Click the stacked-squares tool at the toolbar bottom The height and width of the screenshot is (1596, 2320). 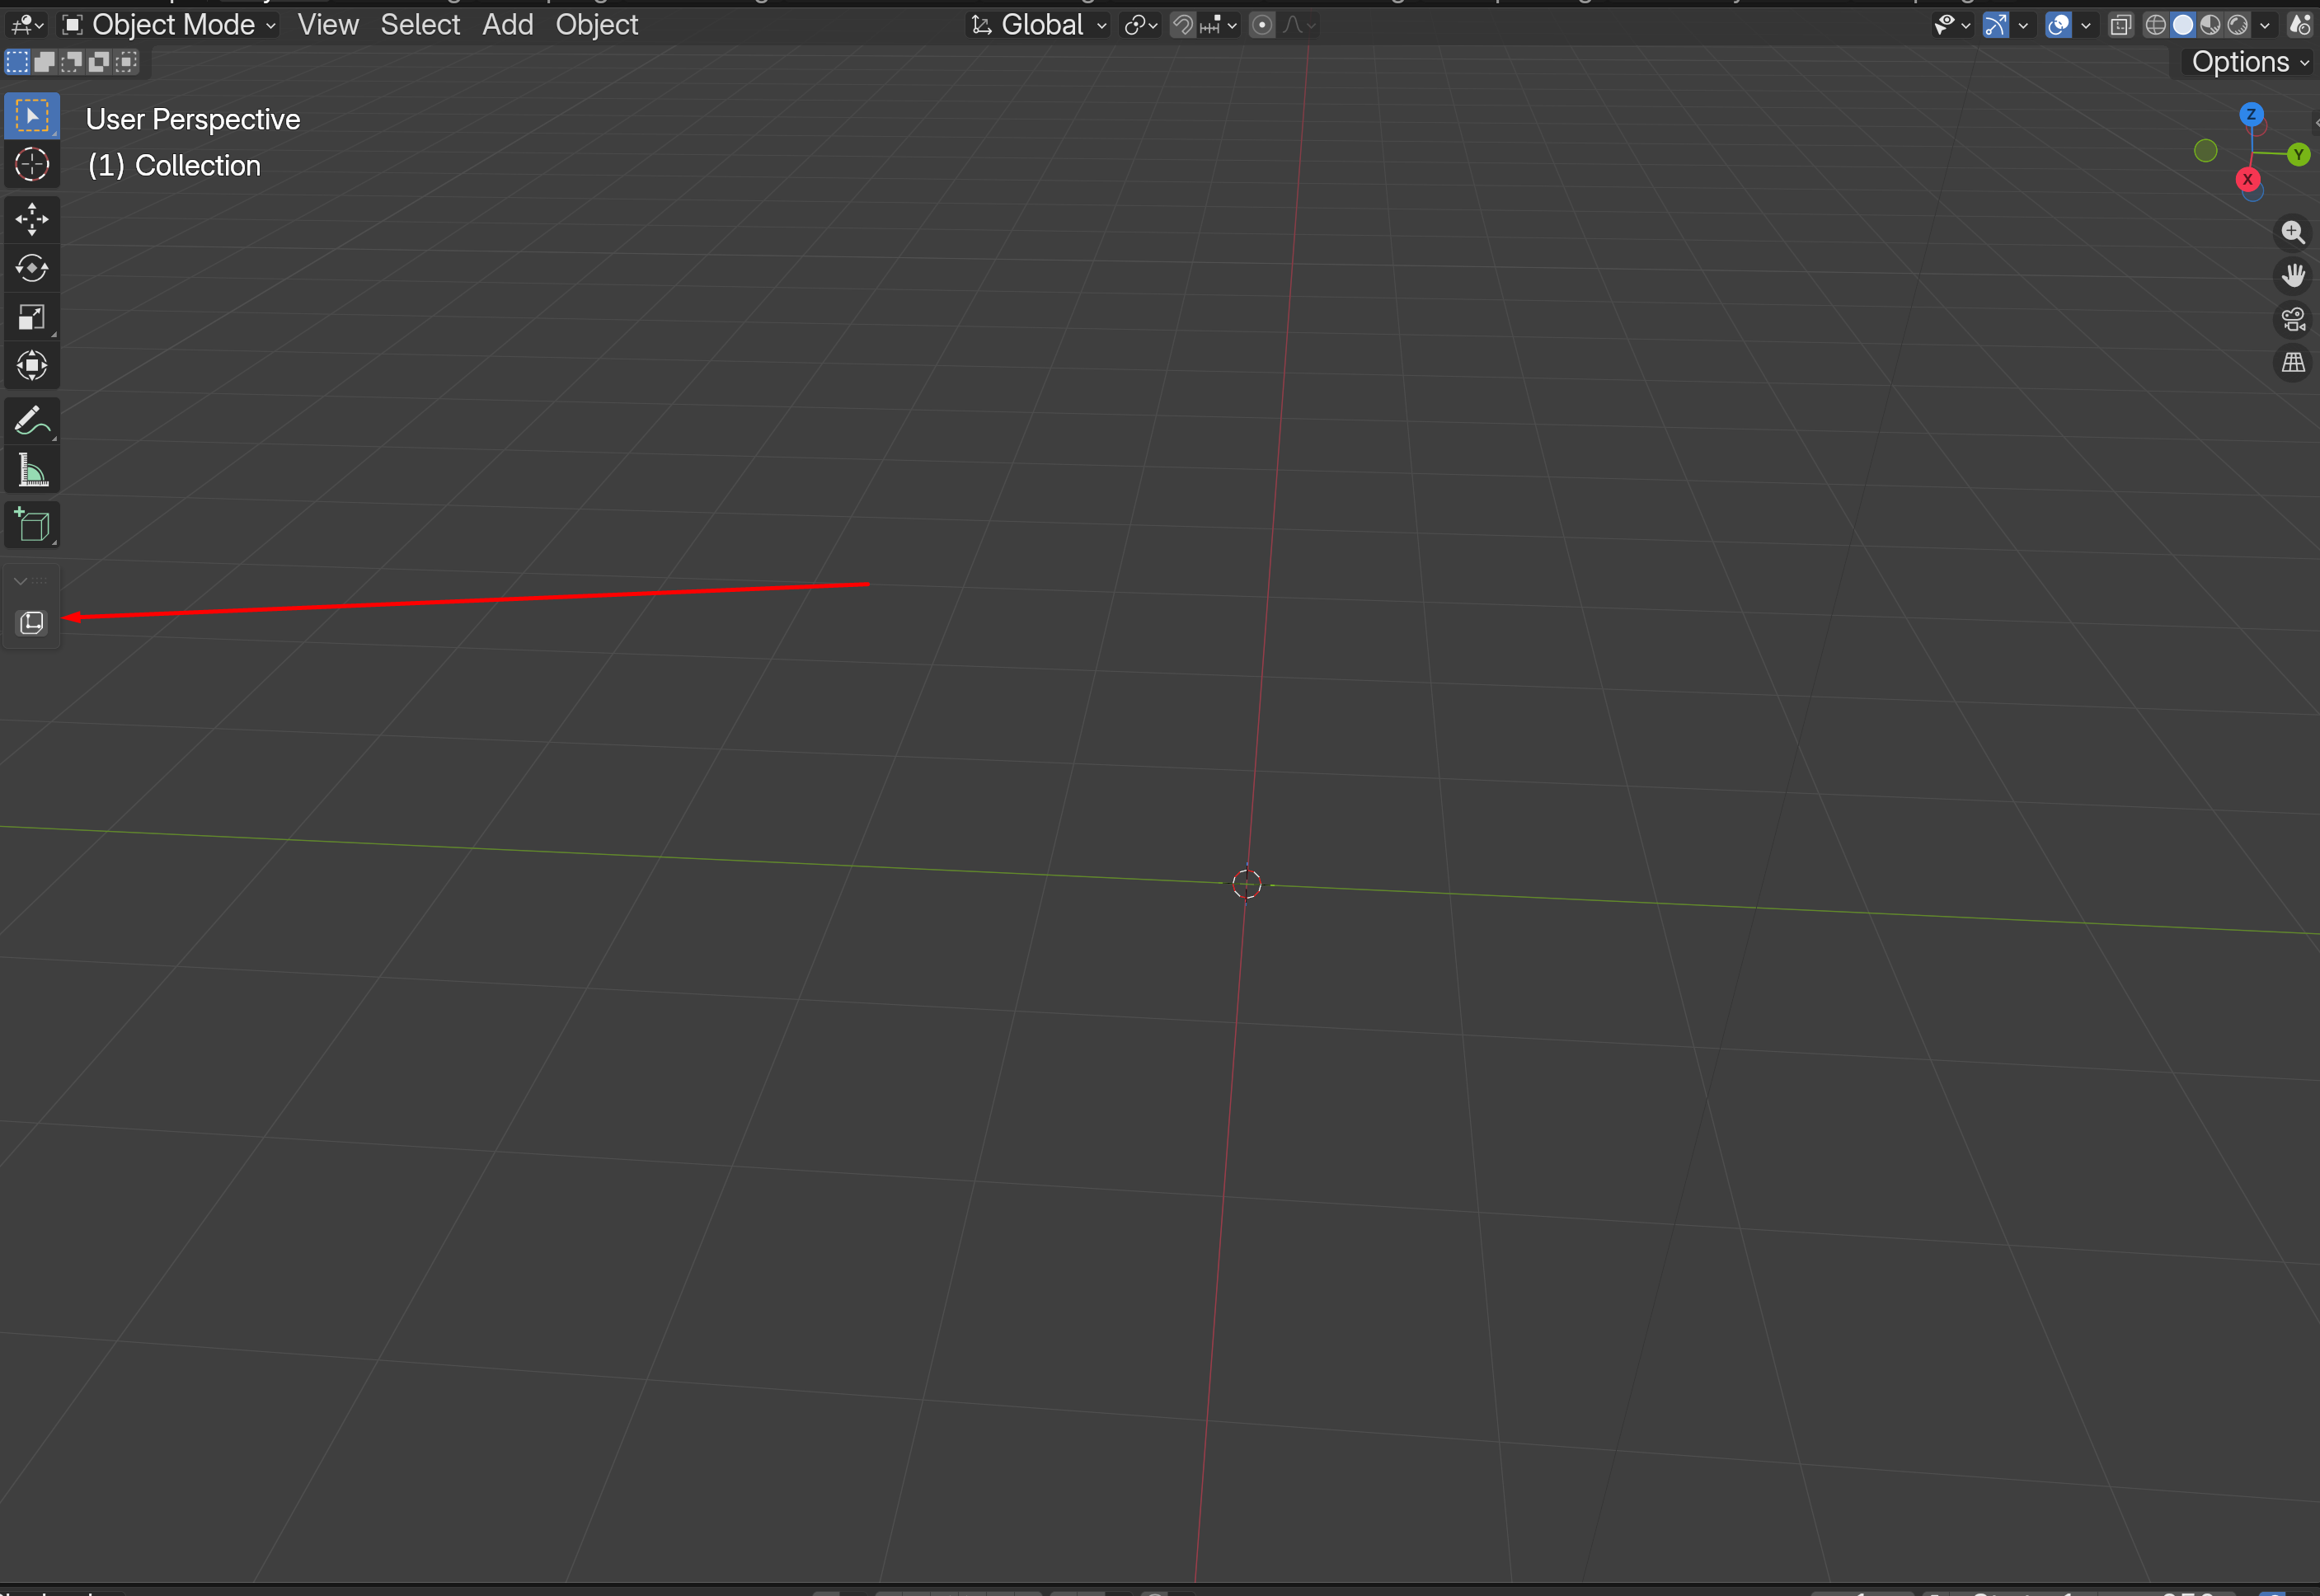click(x=32, y=623)
